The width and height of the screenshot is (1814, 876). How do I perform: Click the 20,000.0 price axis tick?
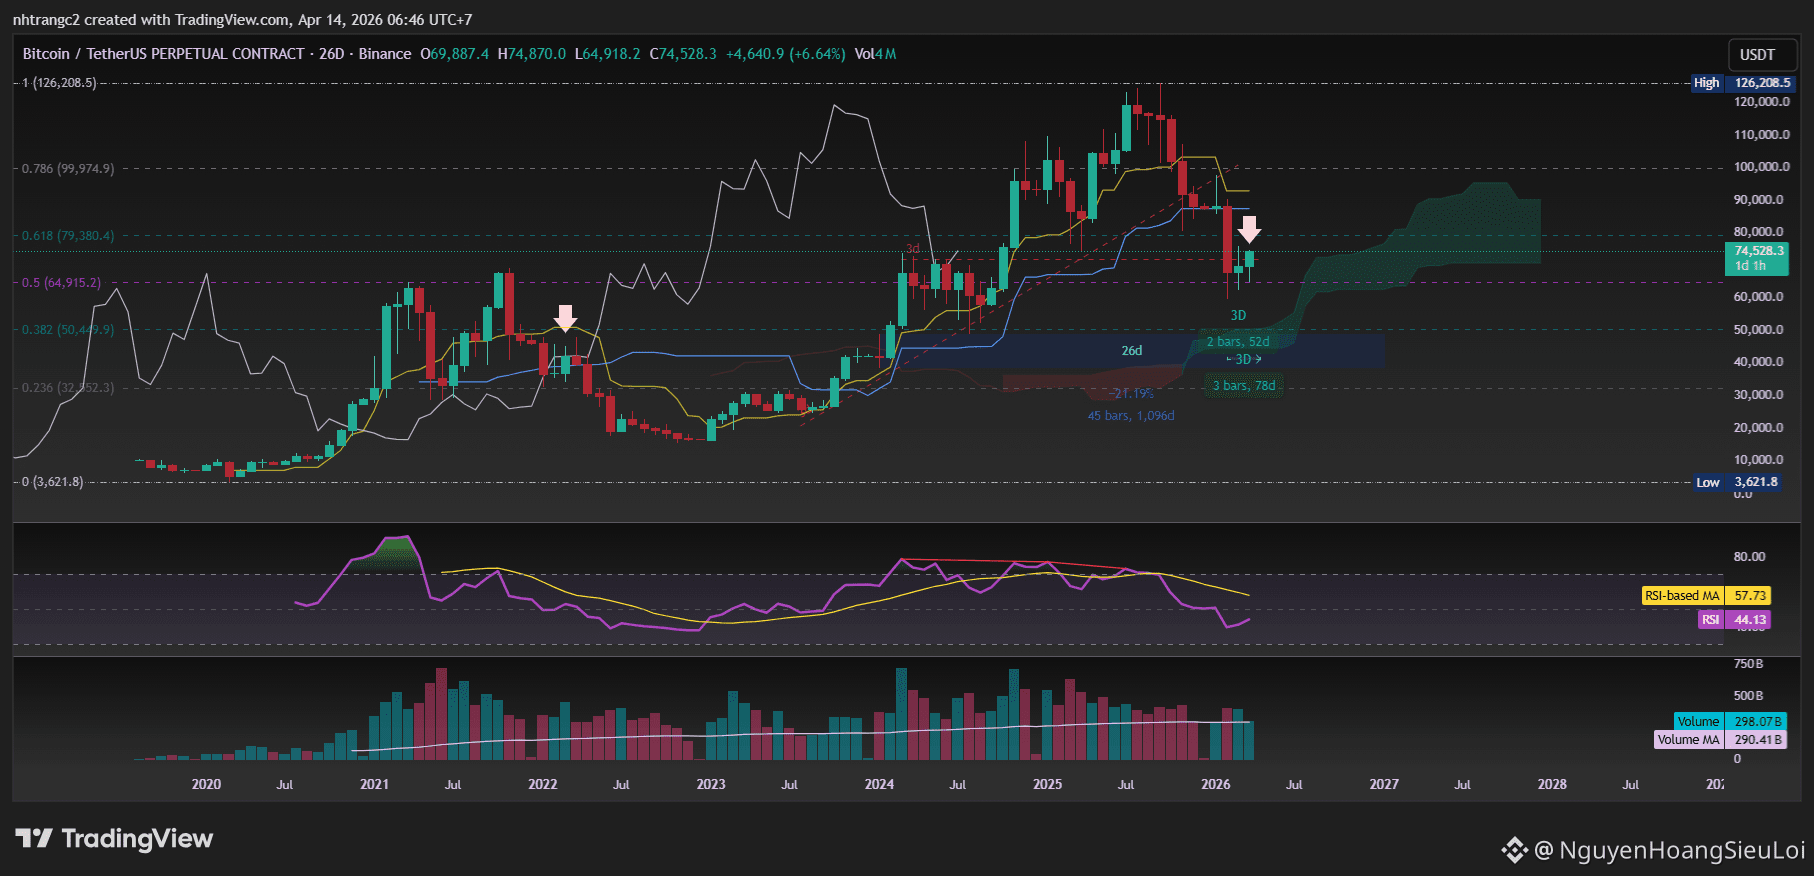pos(1759,428)
